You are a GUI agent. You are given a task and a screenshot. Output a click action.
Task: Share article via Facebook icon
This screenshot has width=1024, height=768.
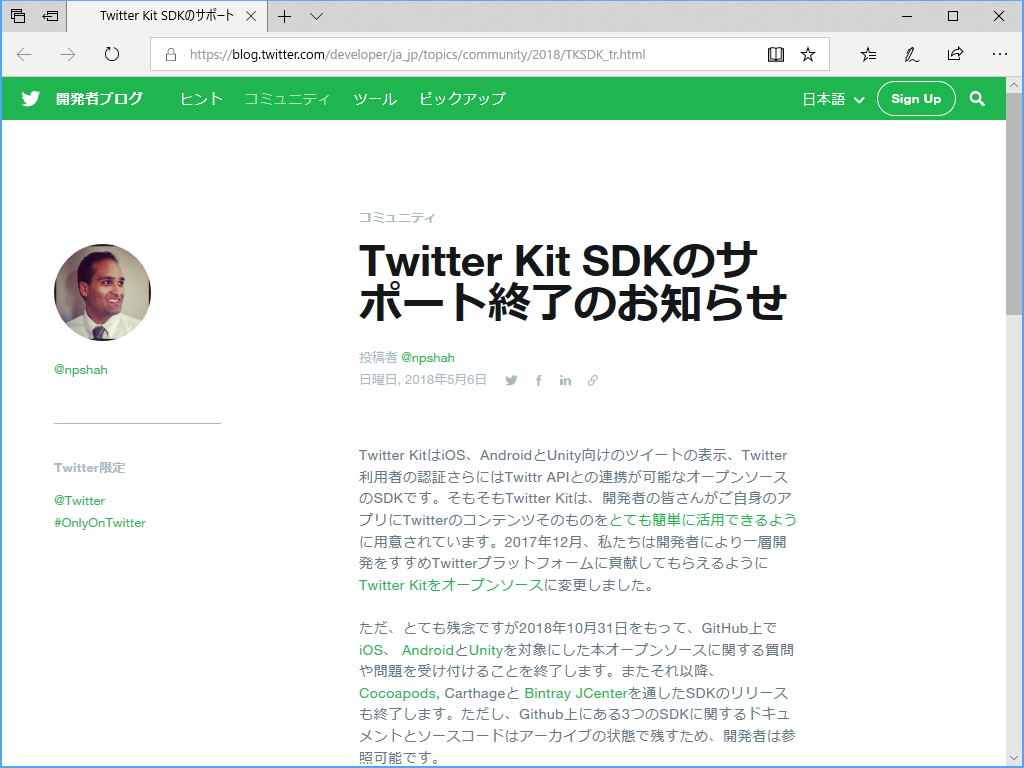[539, 380]
